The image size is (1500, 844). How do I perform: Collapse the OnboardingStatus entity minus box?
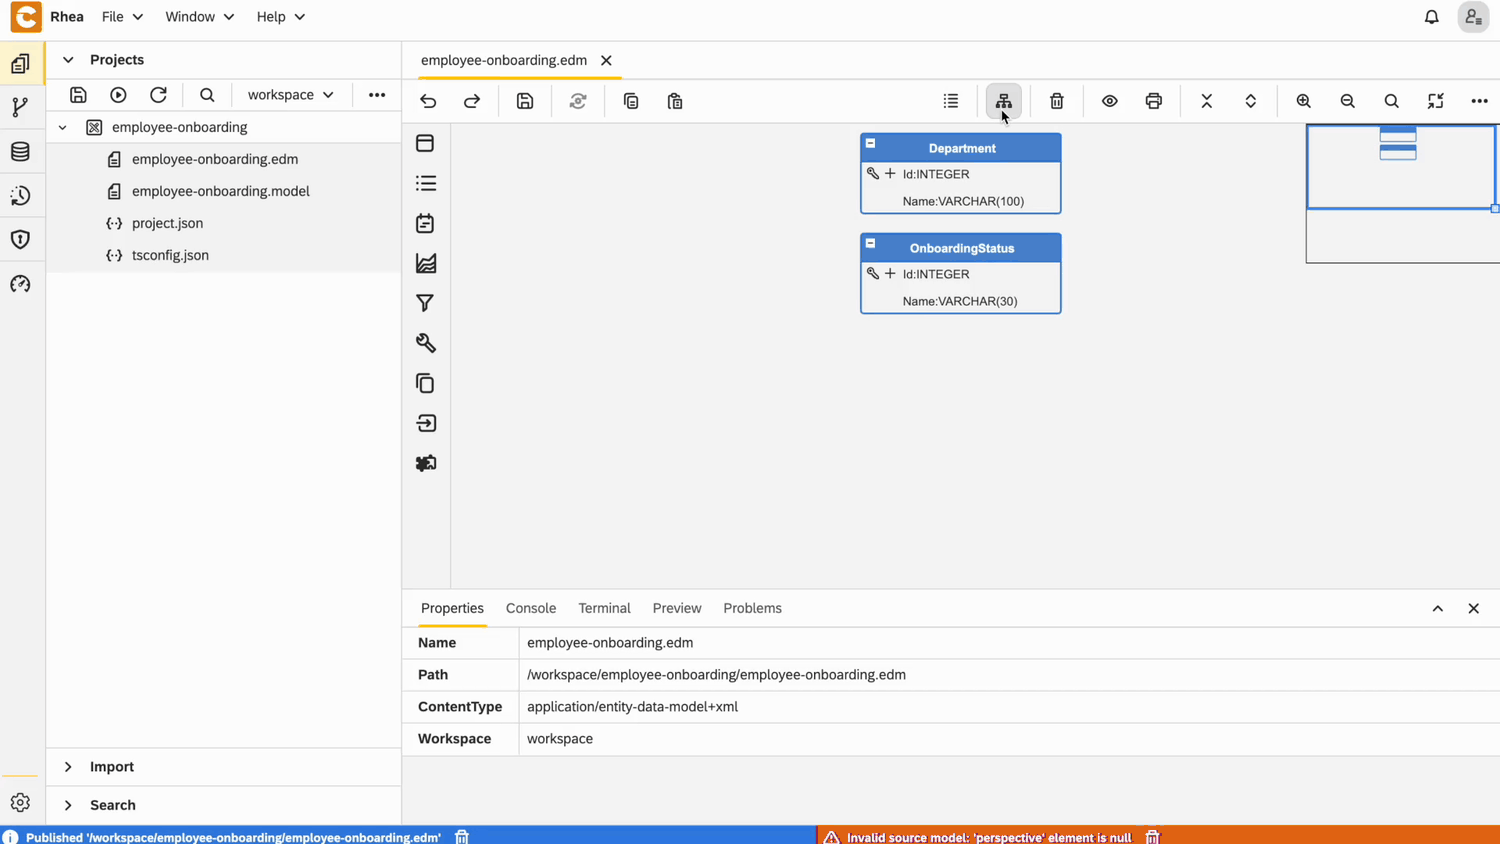(870, 244)
